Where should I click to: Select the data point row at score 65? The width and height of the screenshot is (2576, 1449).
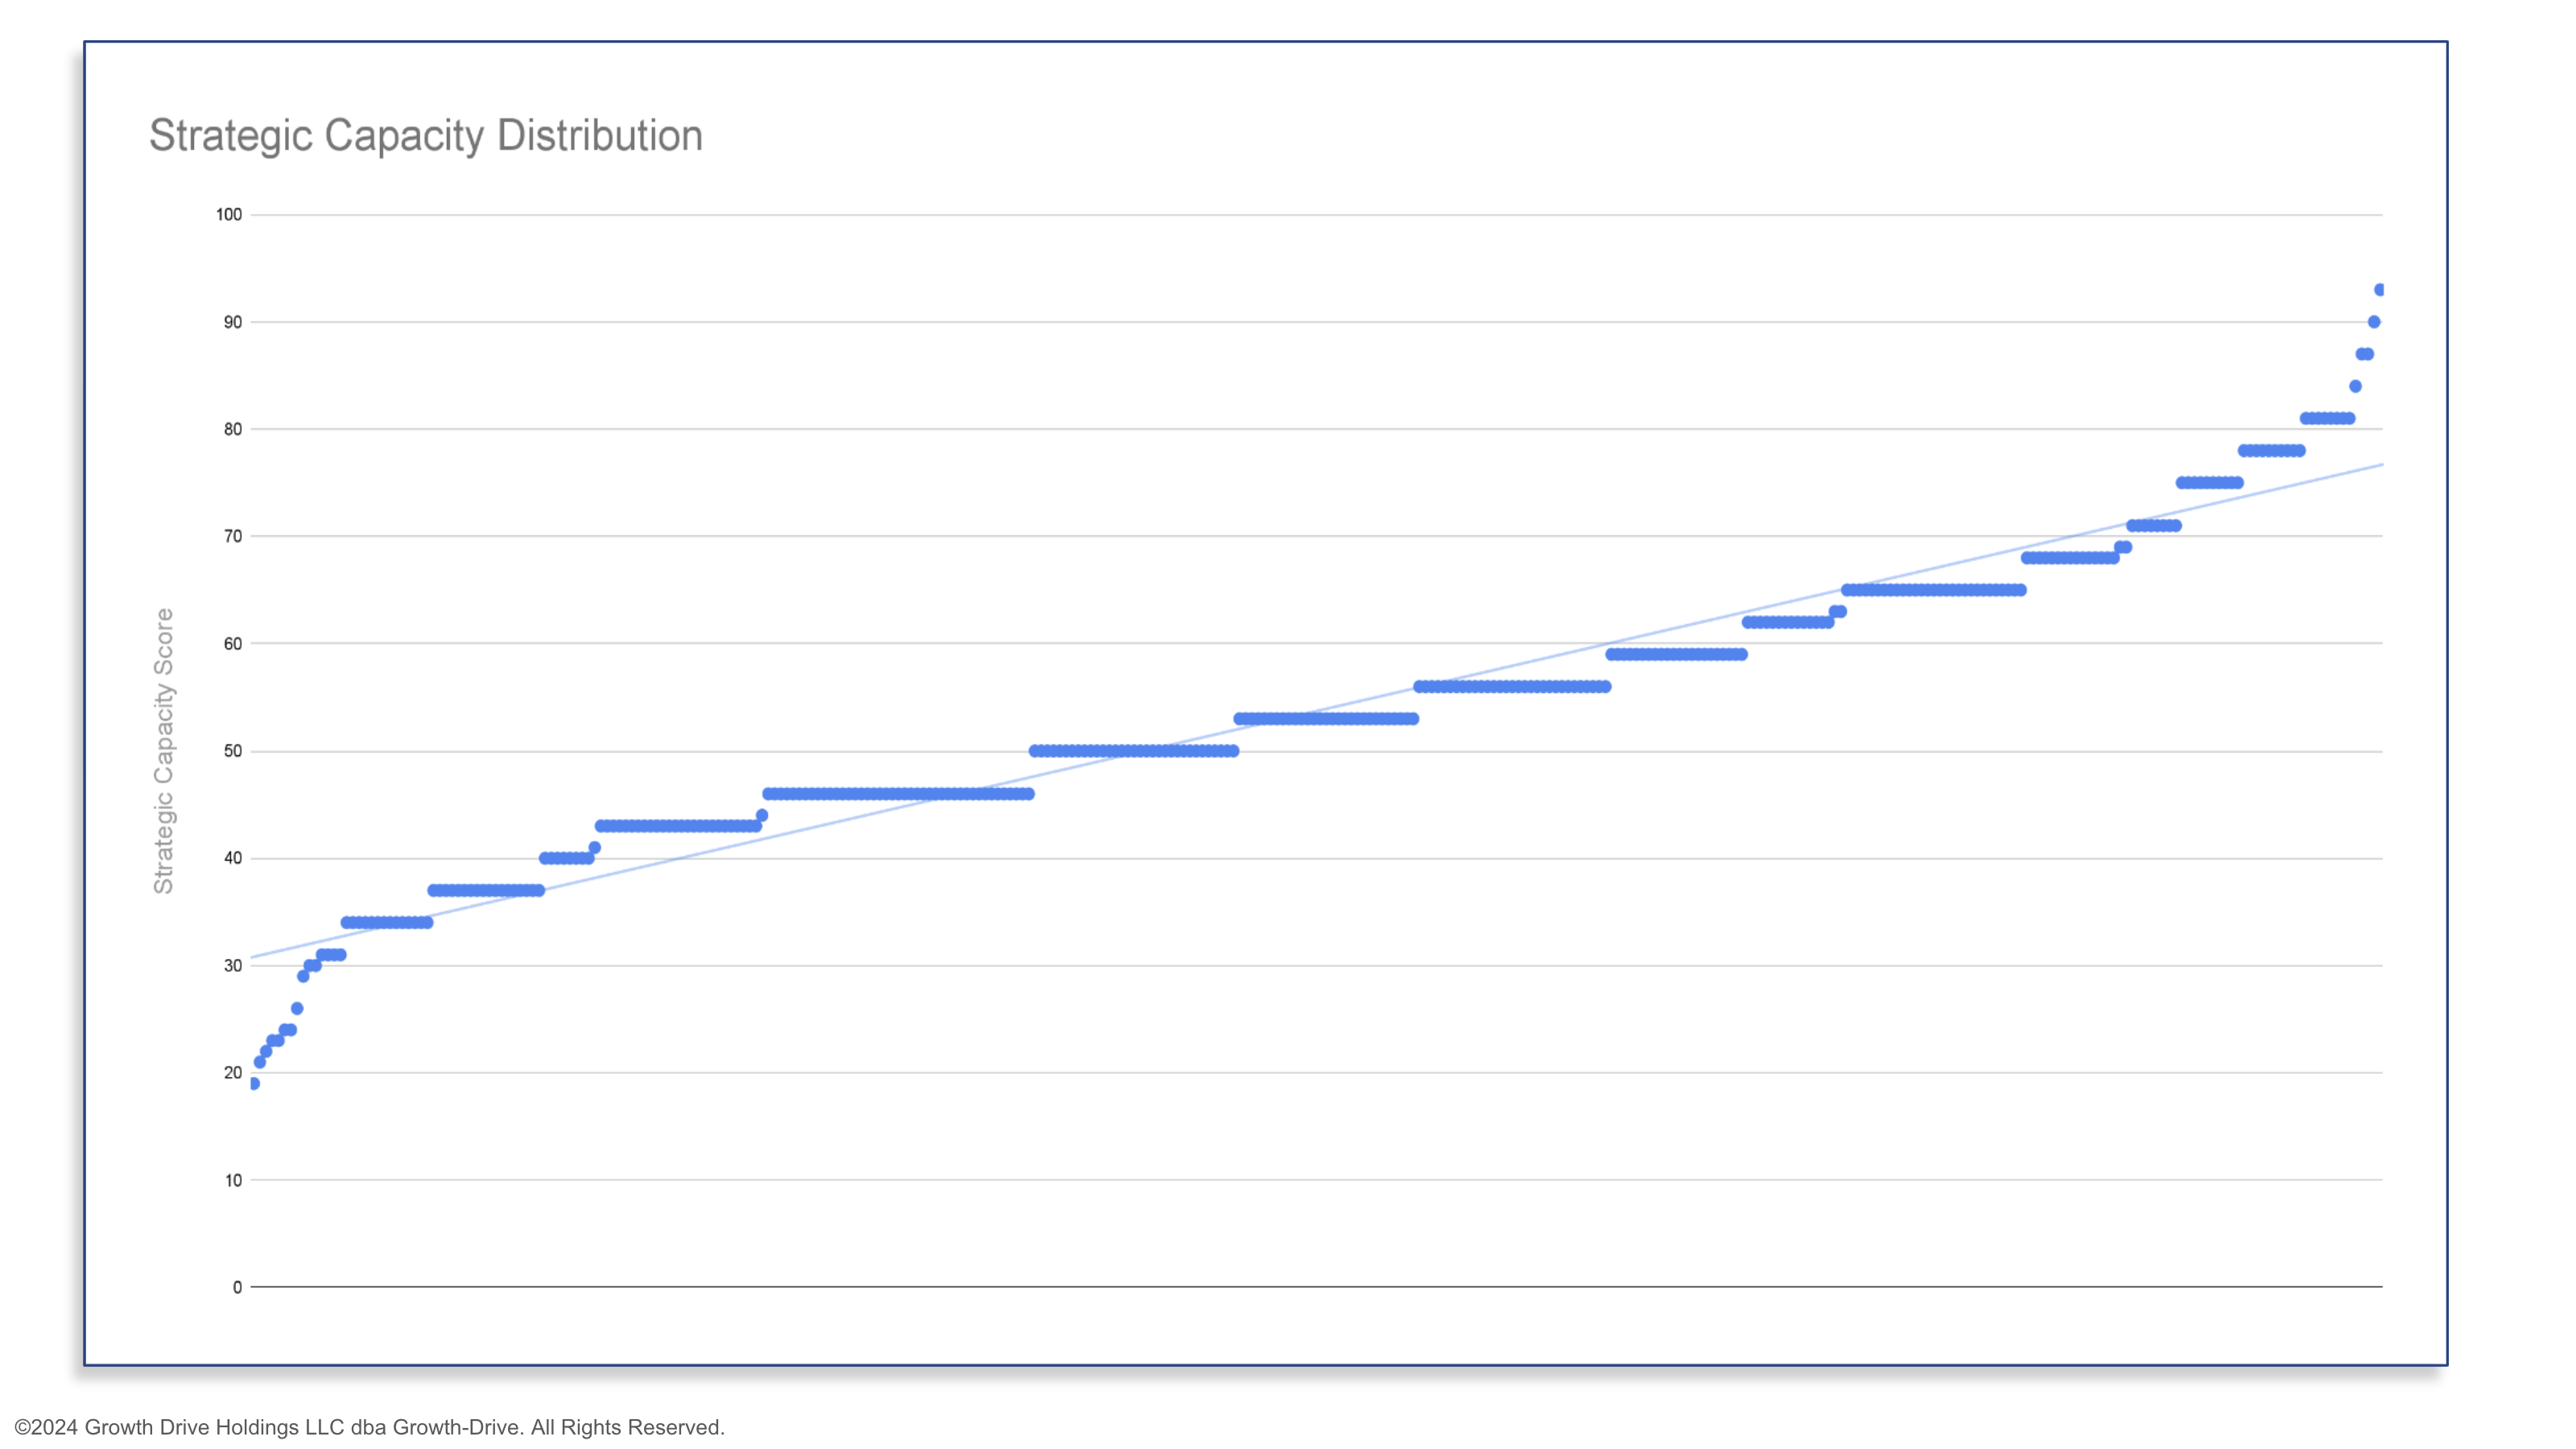point(1933,590)
